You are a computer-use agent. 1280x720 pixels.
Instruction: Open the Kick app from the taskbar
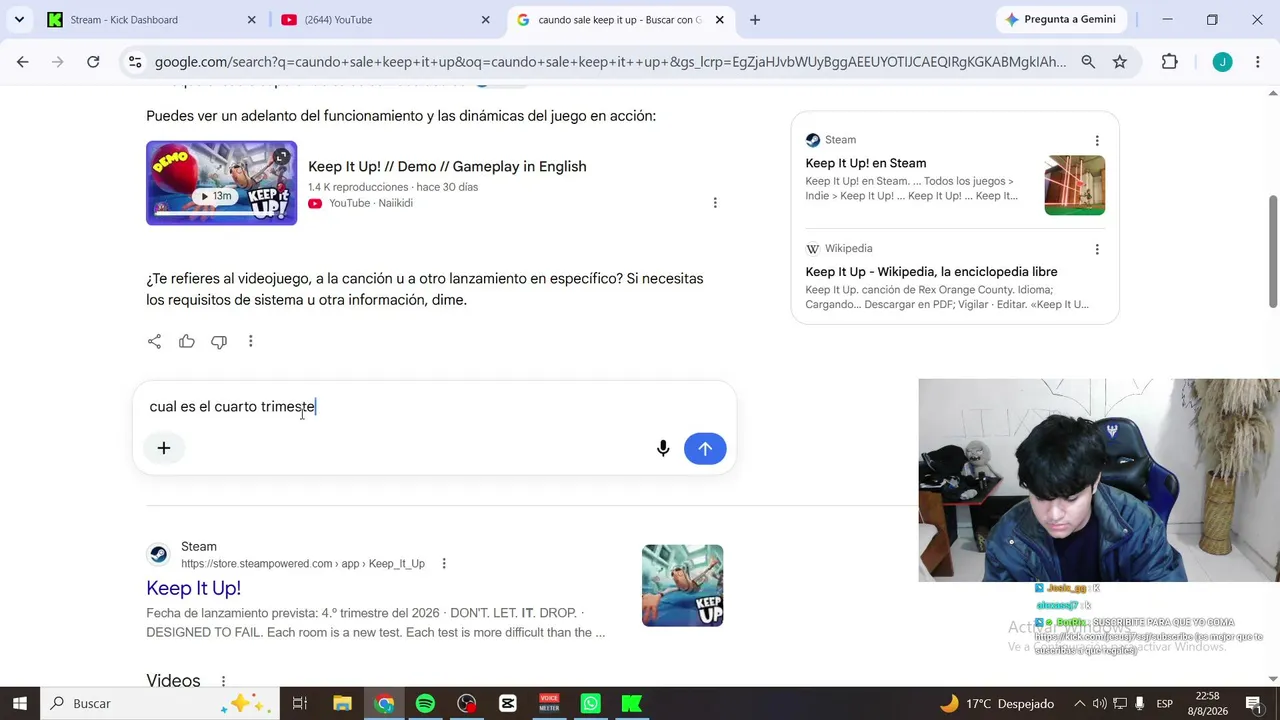(632, 704)
